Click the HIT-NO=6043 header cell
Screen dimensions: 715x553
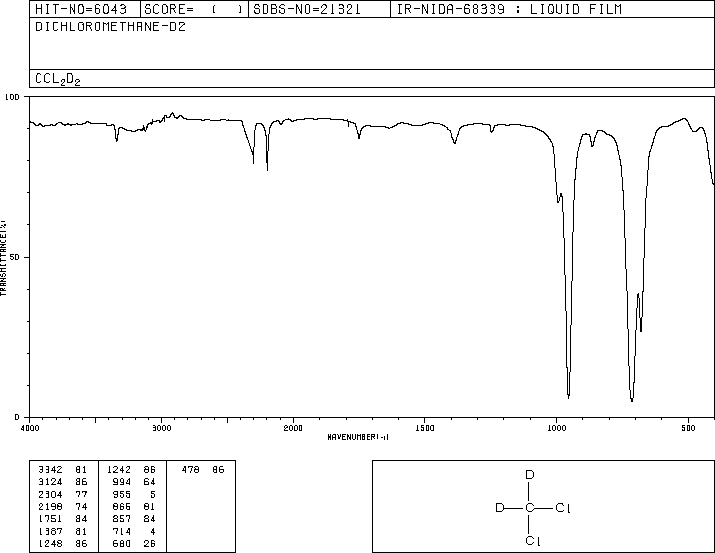coord(80,9)
